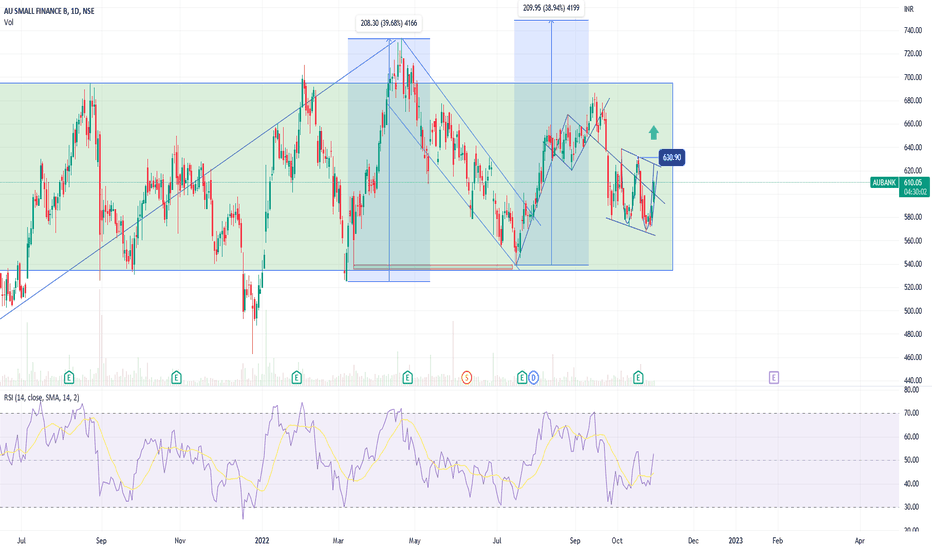Click 500.00 on the price axis
The width and height of the screenshot is (932, 550).
(x=912, y=311)
